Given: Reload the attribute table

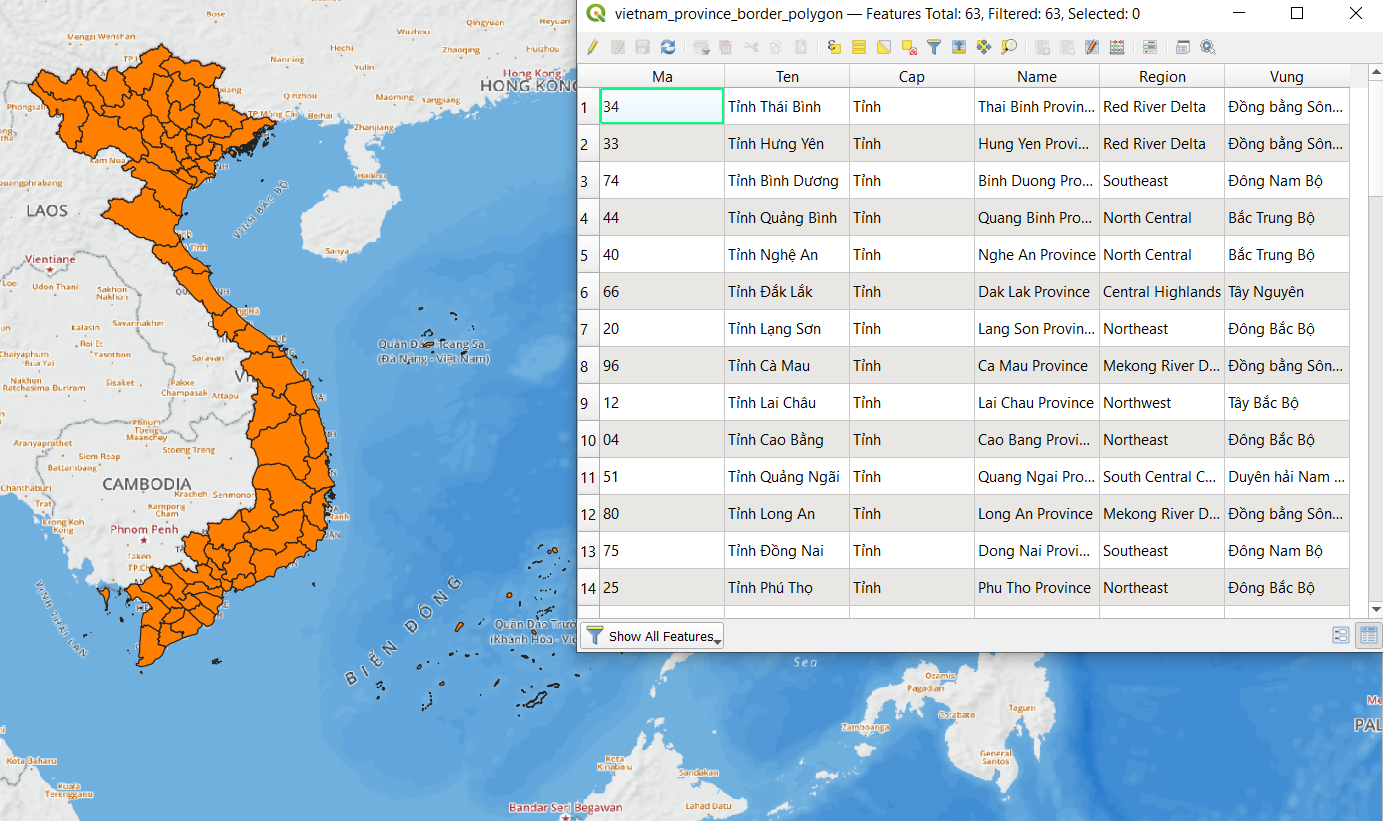Looking at the screenshot, I should click(x=668, y=47).
